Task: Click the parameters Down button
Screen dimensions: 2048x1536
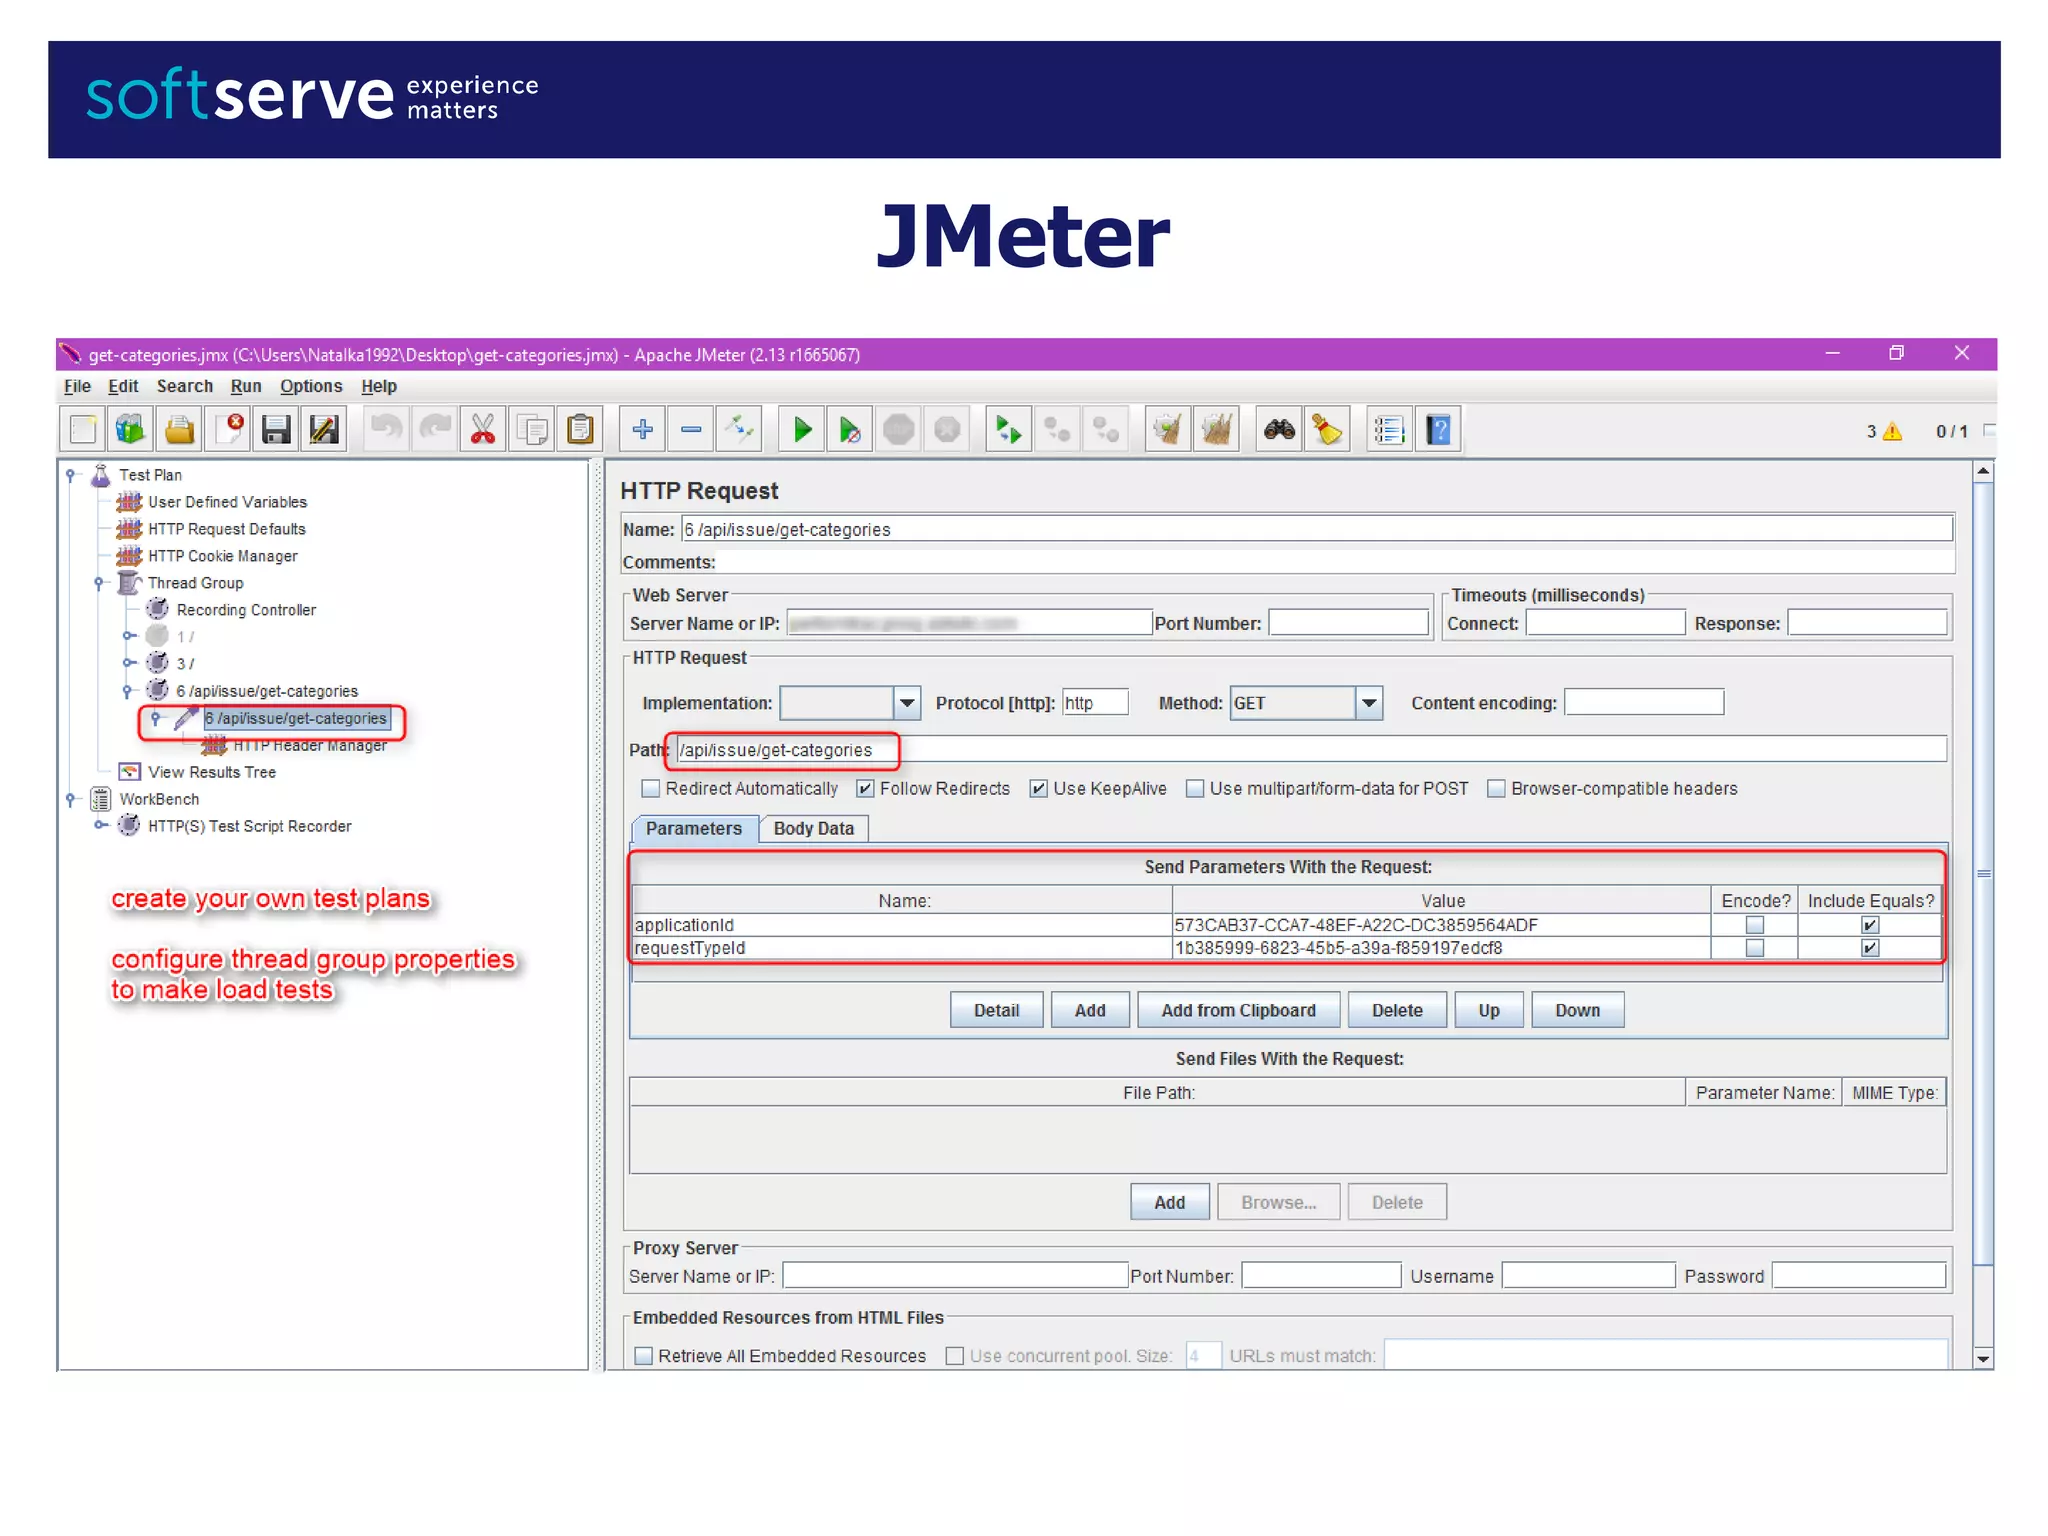Action: click(x=1577, y=1010)
